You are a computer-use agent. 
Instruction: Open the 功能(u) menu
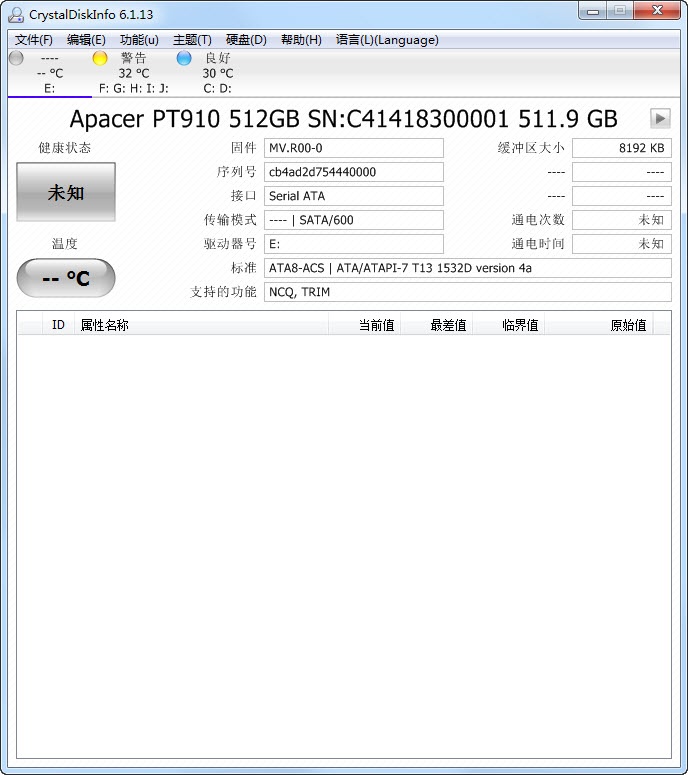(139, 40)
